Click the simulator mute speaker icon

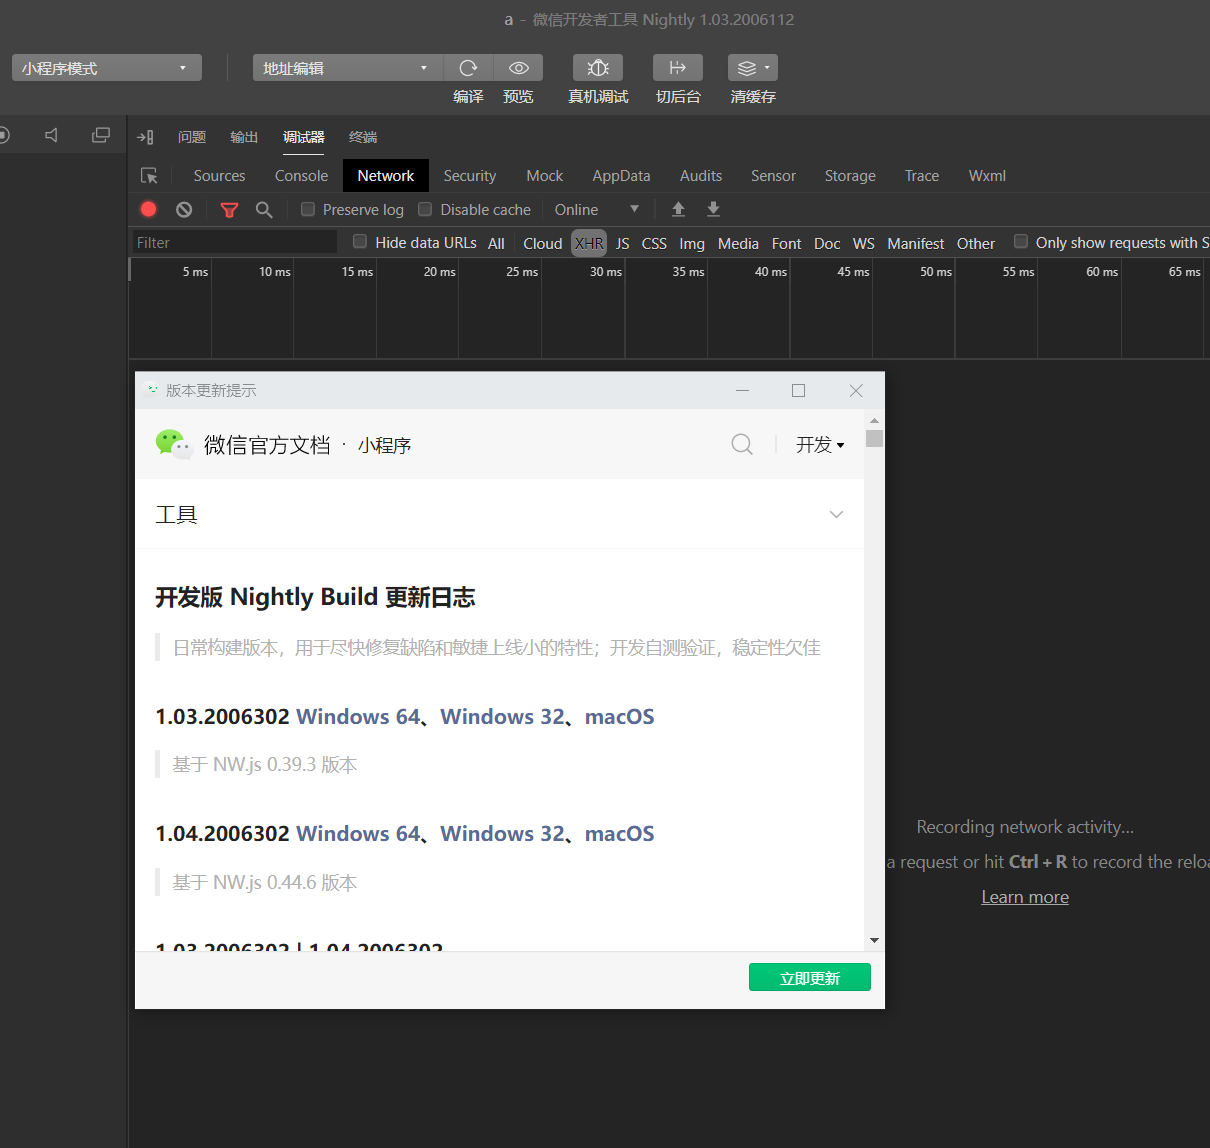click(x=52, y=135)
